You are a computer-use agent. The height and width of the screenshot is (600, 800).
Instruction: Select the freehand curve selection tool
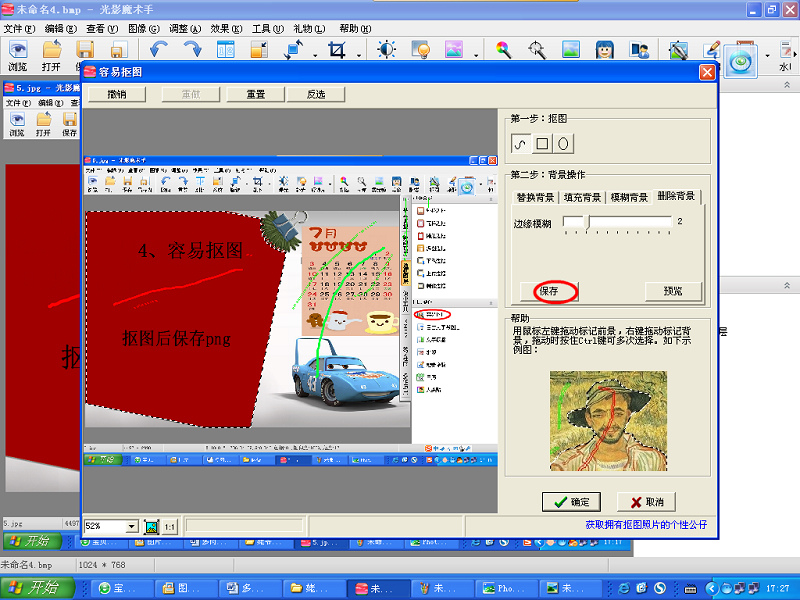point(520,144)
